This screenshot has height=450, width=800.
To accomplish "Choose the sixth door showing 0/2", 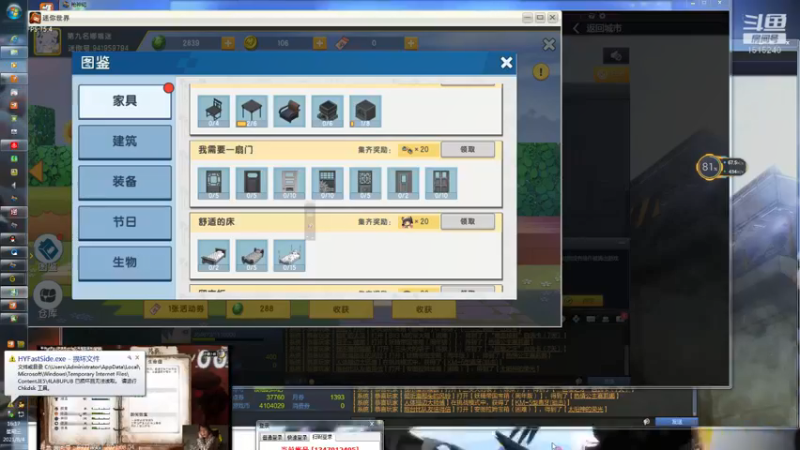I will [403, 183].
